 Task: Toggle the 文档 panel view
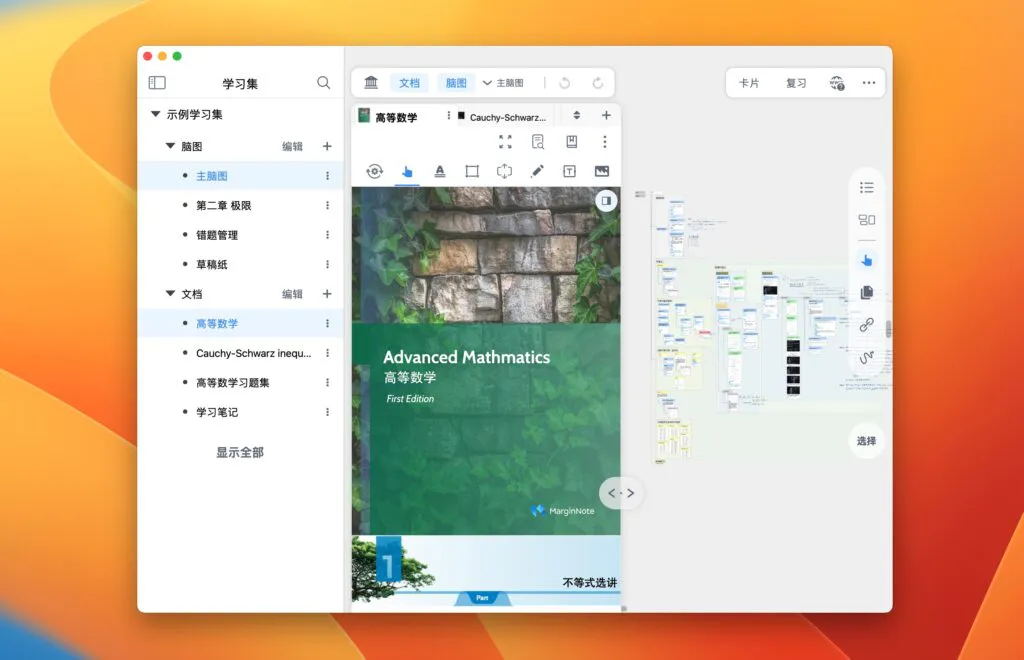click(409, 83)
